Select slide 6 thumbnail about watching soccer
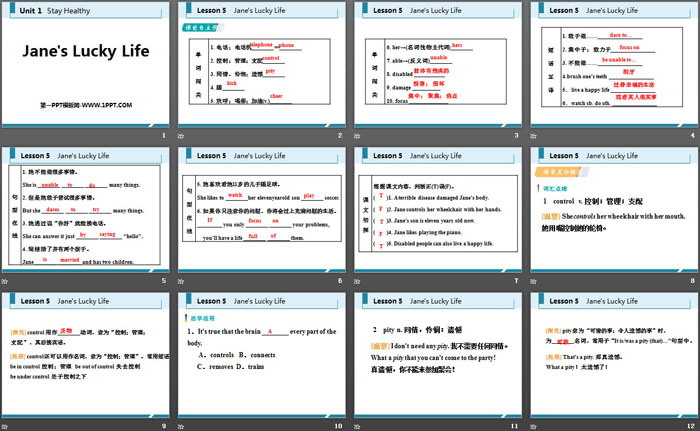The height and width of the screenshot is (431, 700). (x=262, y=209)
